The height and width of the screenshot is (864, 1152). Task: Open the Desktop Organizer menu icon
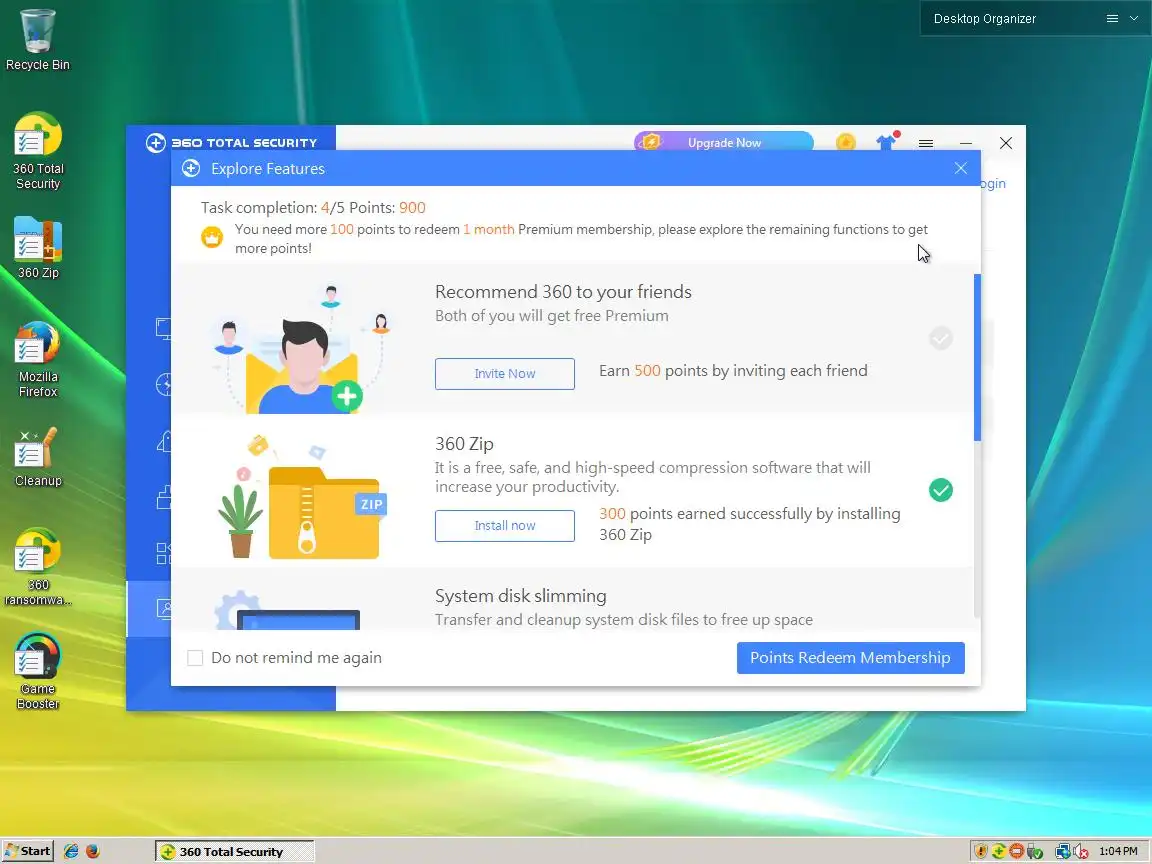1112,19
